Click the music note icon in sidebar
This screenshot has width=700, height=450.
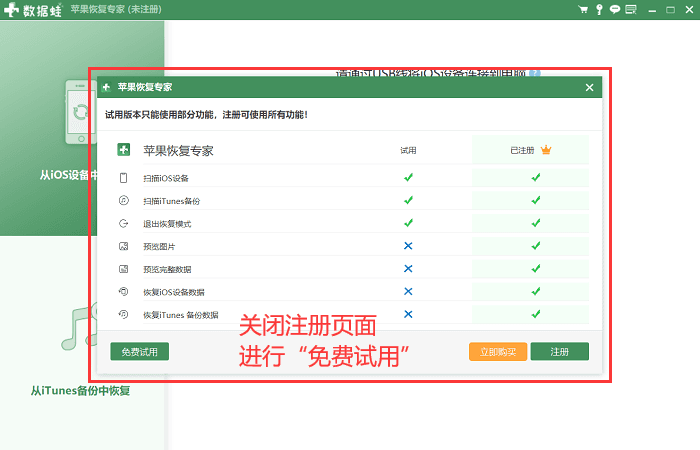point(79,327)
